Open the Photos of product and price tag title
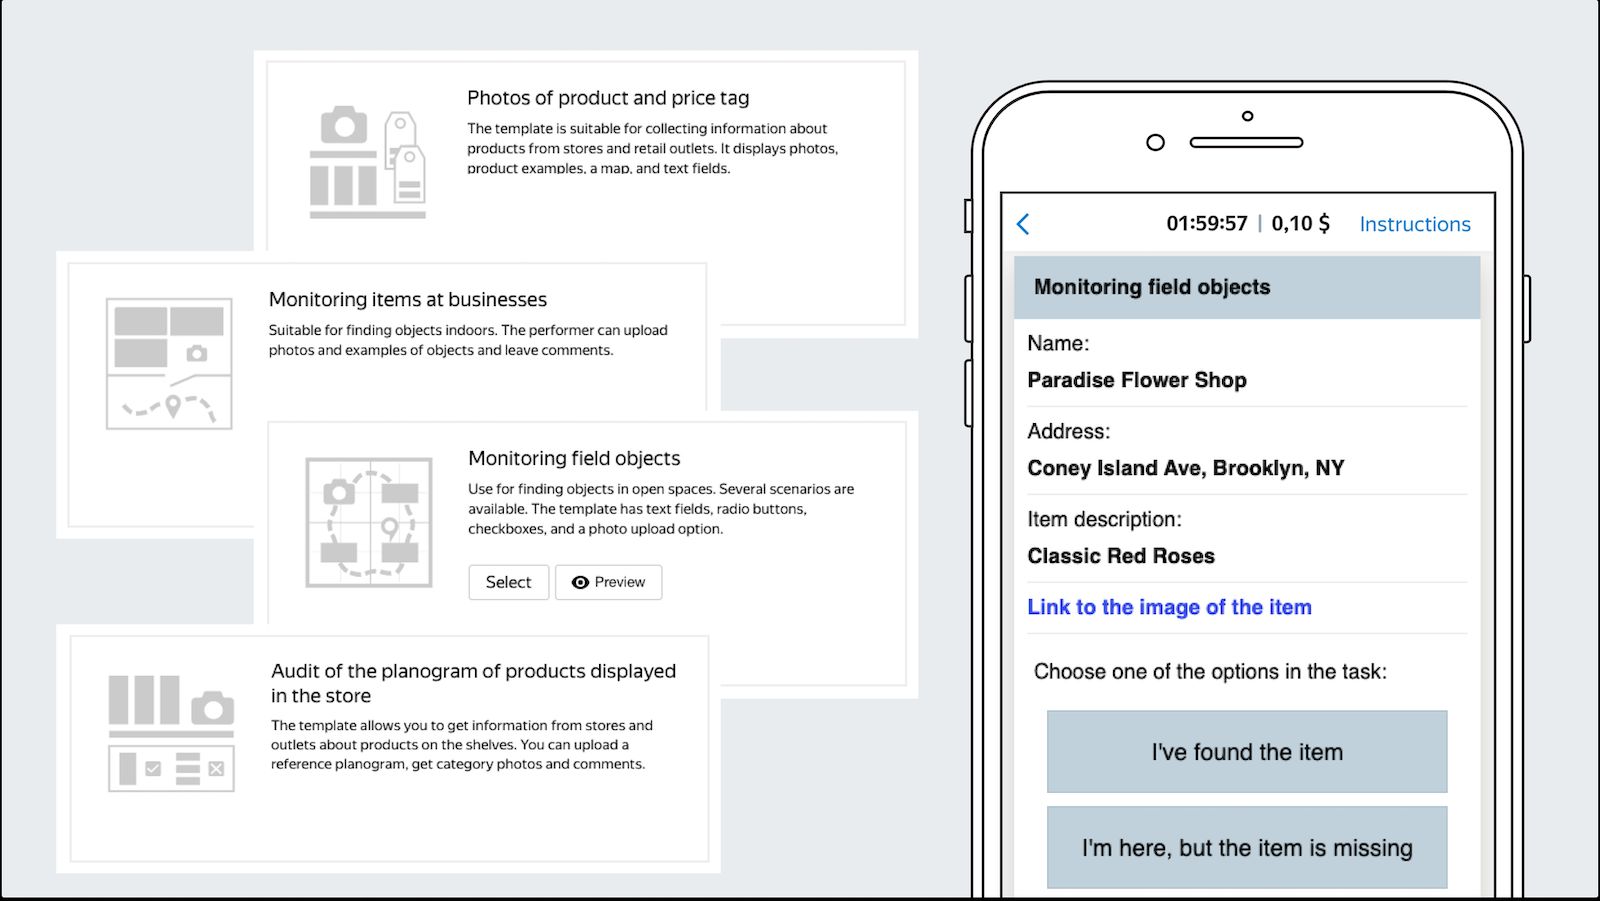 608,98
